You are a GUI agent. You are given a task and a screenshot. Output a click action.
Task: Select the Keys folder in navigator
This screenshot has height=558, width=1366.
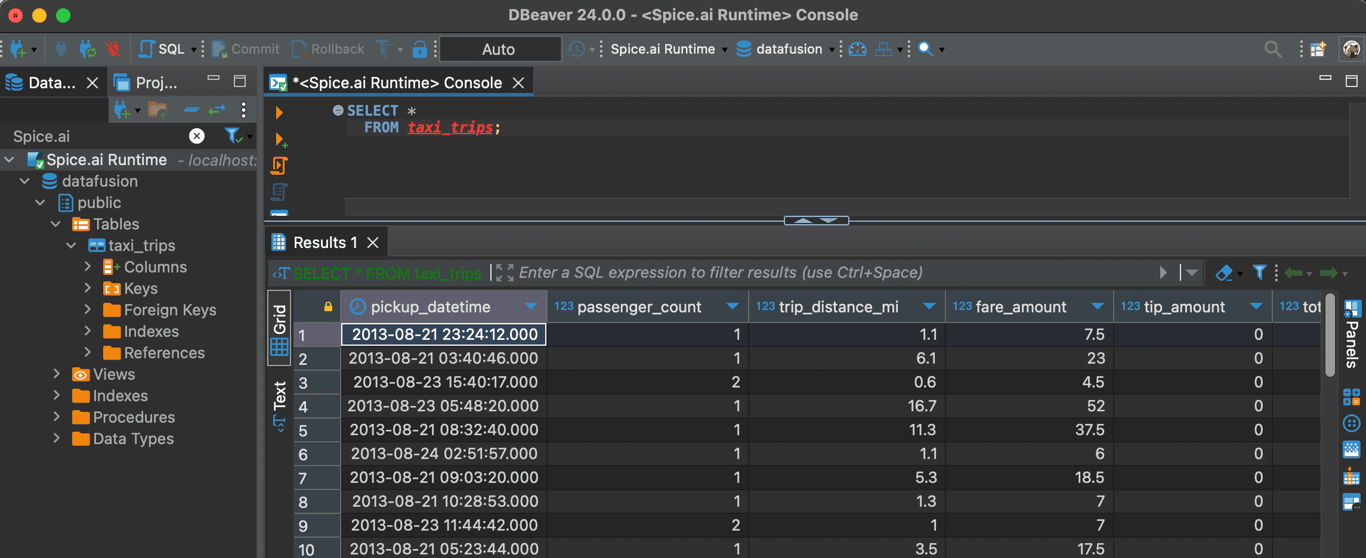coord(131,289)
